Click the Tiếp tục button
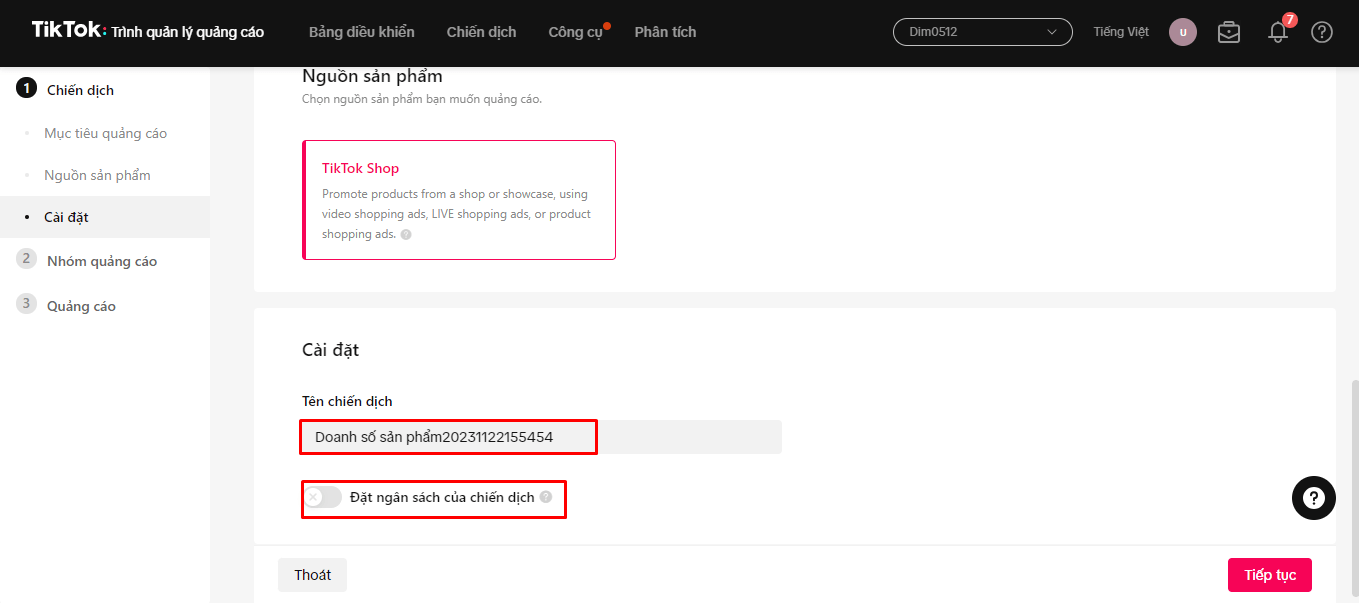The height and width of the screenshot is (603, 1359). [x=1270, y=575]
